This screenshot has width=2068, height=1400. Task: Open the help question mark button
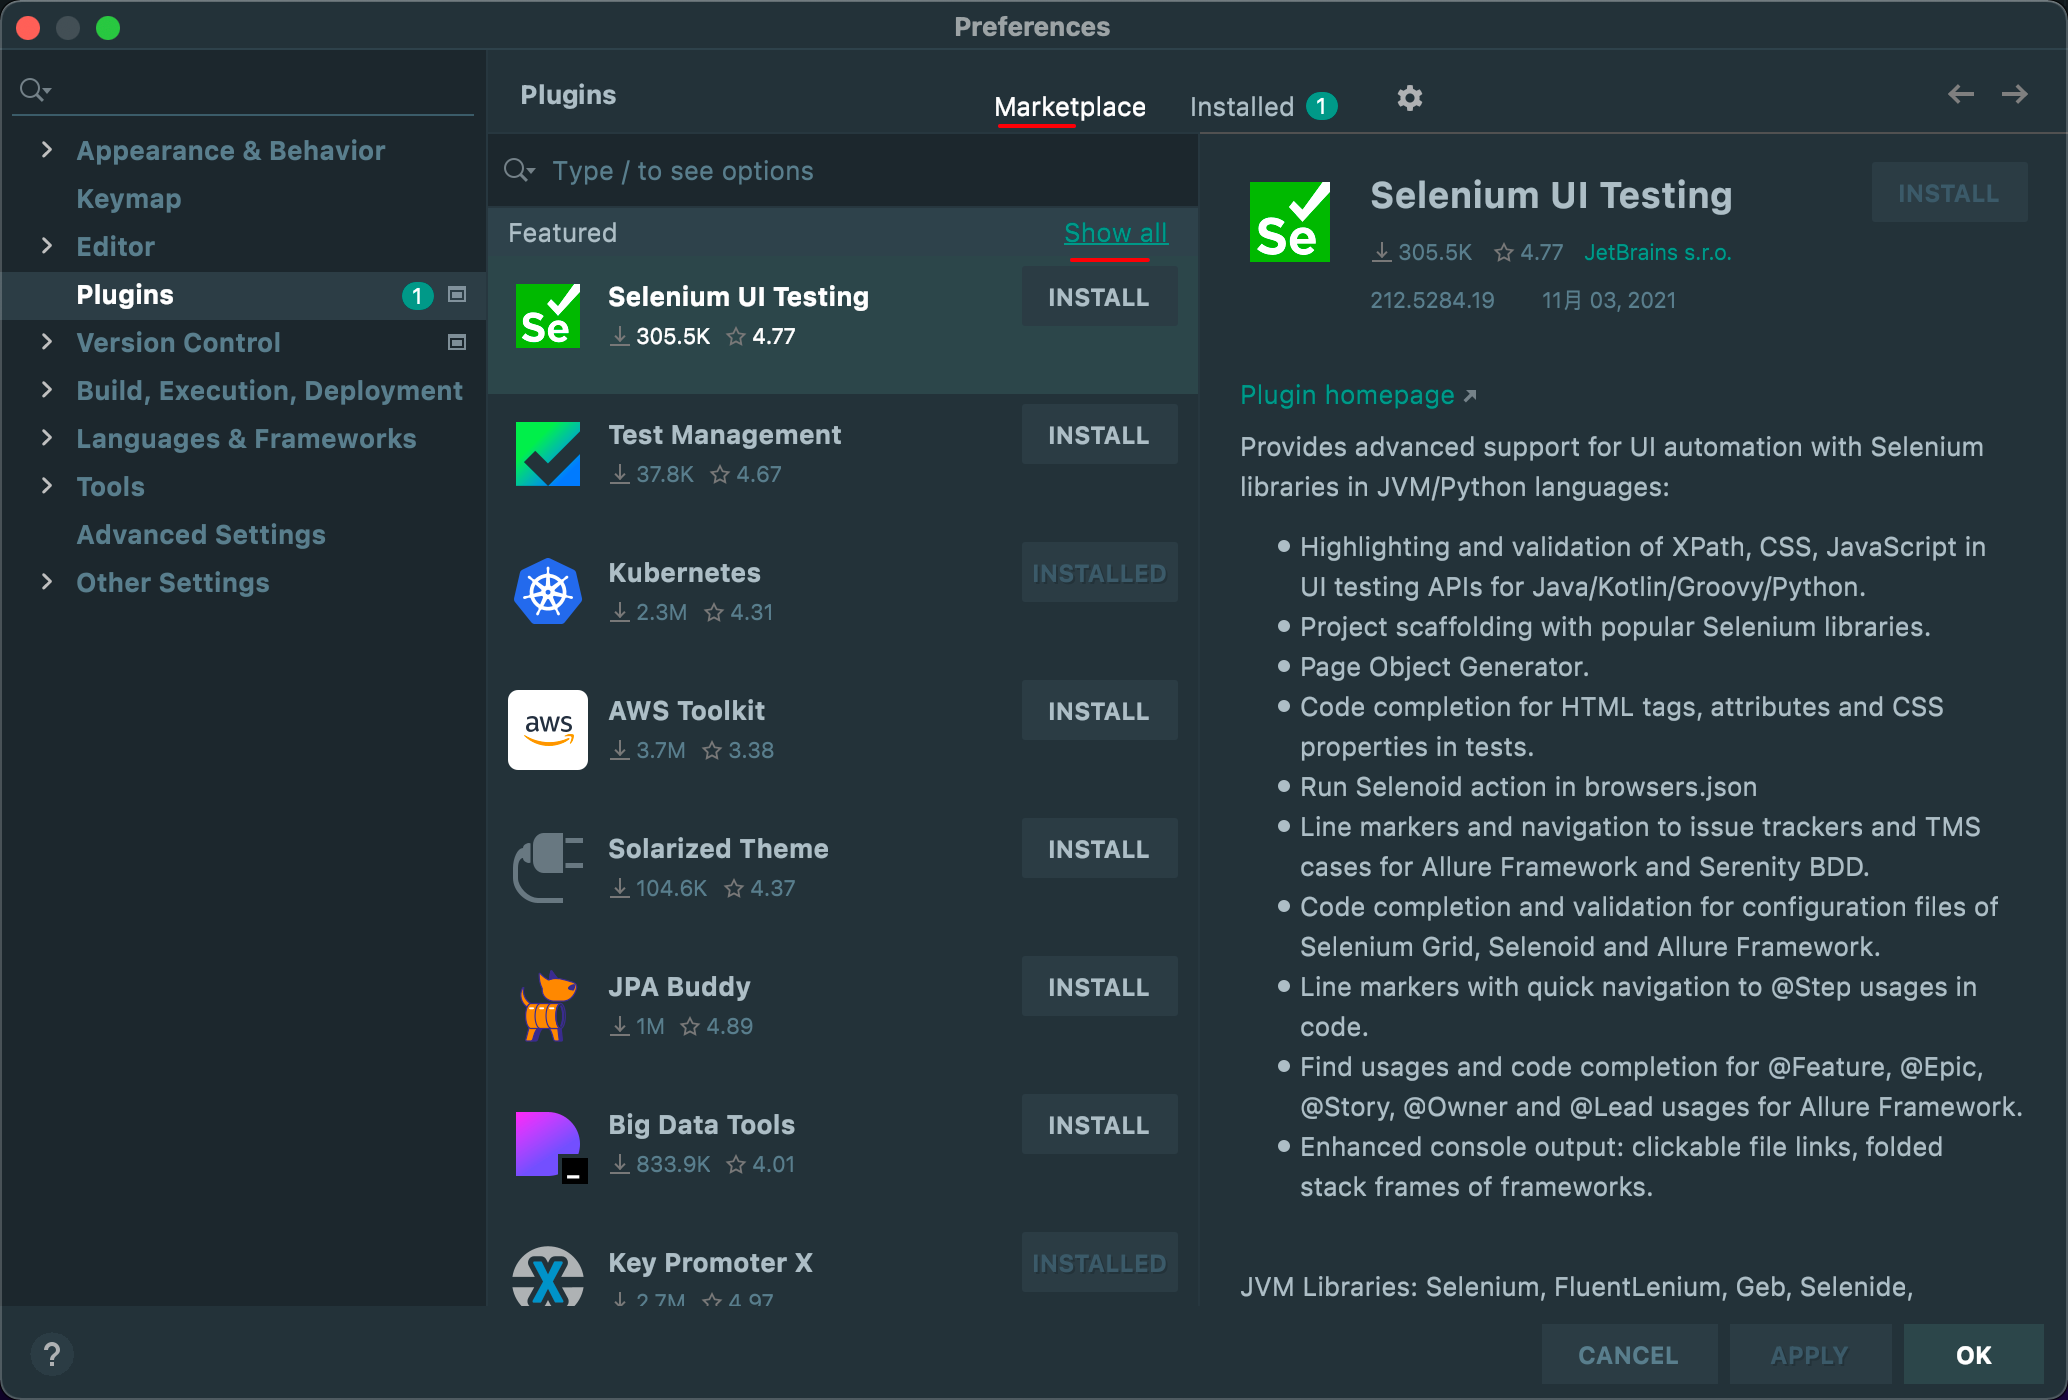[52, 1355]
